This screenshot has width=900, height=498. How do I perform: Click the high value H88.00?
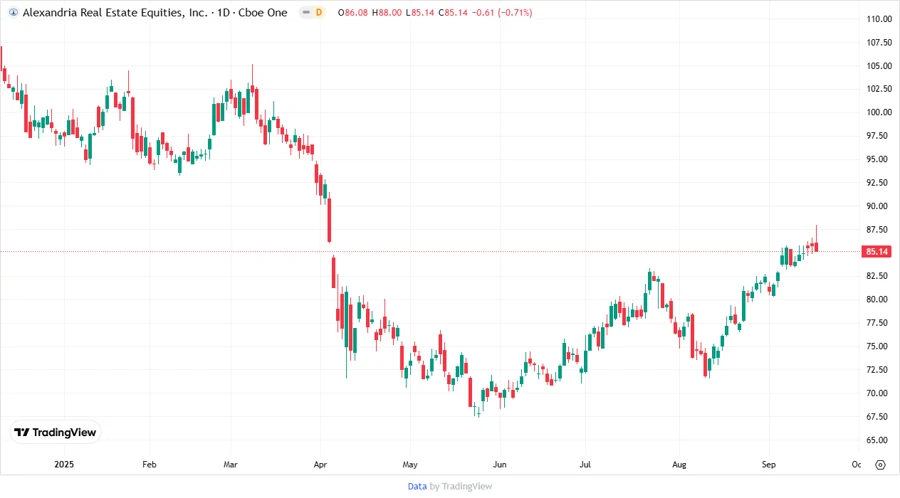point(387,13)
